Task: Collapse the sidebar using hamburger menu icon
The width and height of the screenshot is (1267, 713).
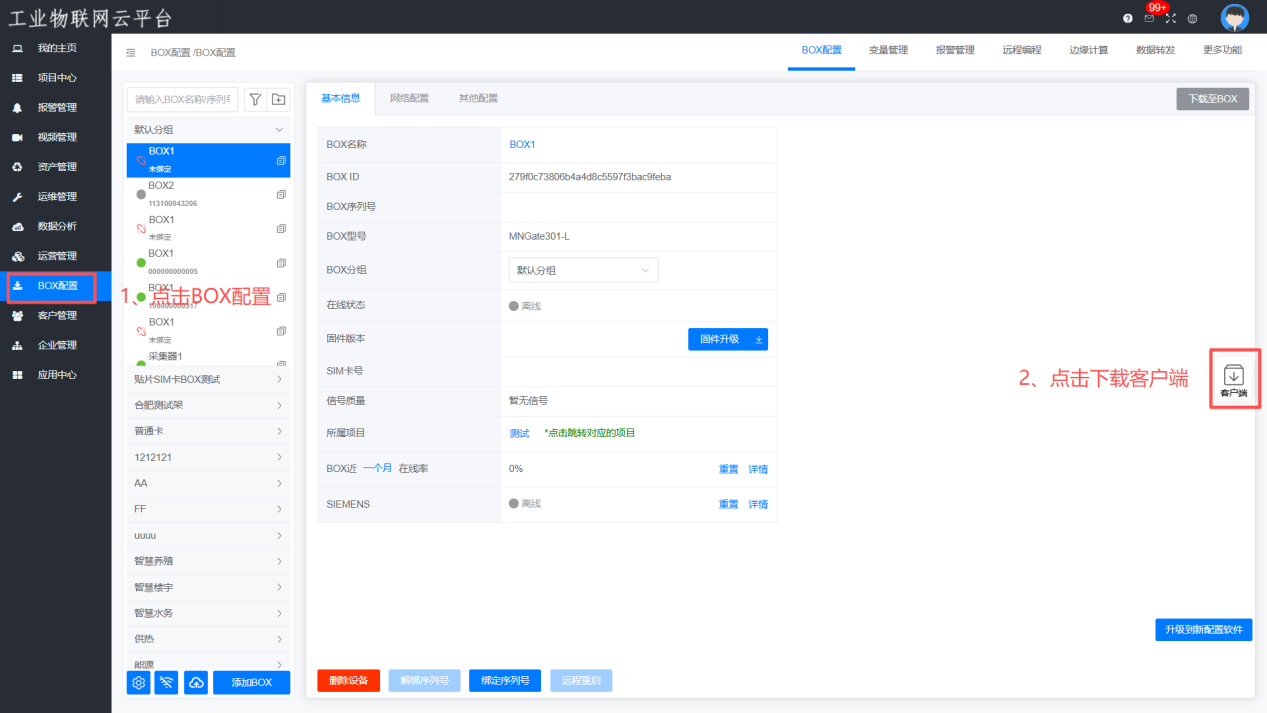Action: pos(131,52)
